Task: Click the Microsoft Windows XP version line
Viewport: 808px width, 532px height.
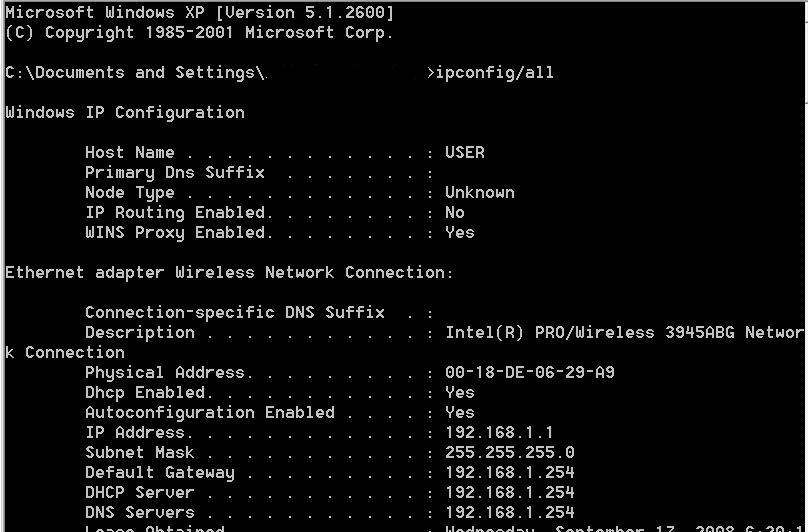Action: [200, 13]
